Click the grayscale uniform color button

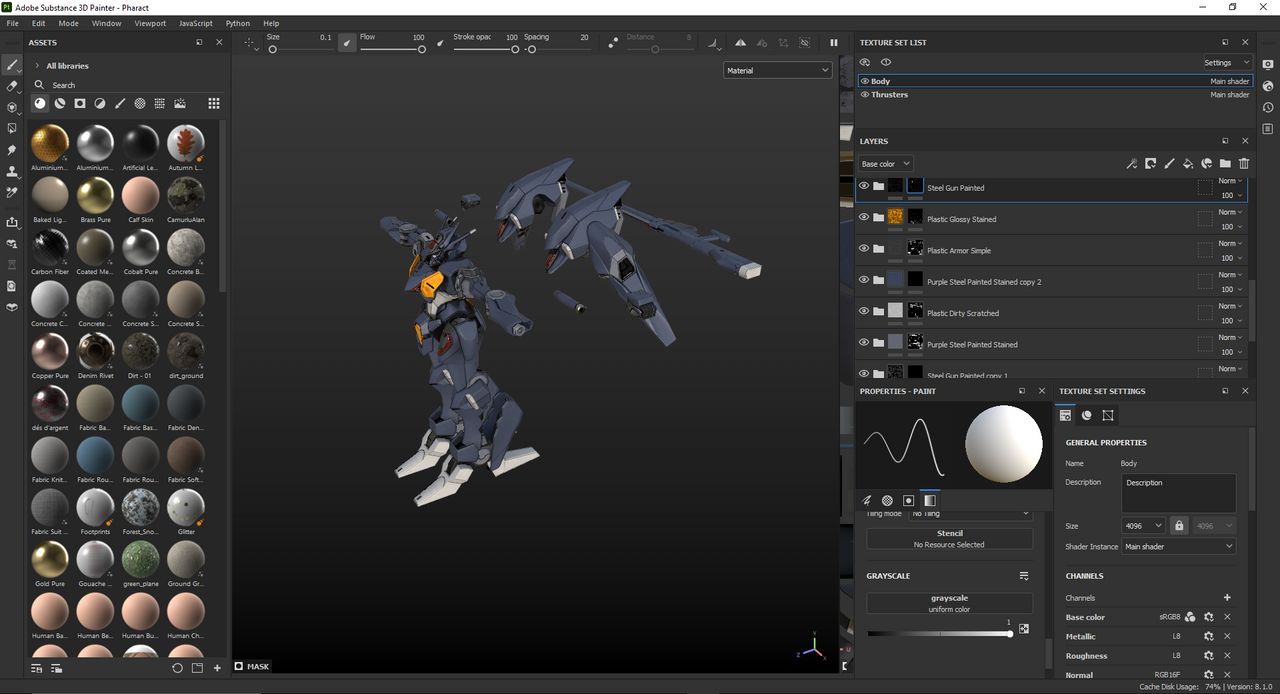pyautogui.click(x=949, y=603)
